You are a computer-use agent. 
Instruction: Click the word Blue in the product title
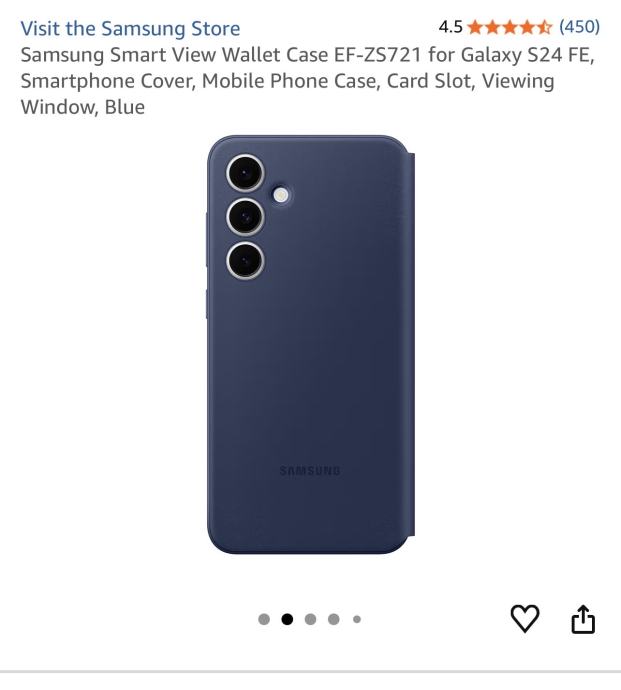pyautogui.click(x=125, y=107)
